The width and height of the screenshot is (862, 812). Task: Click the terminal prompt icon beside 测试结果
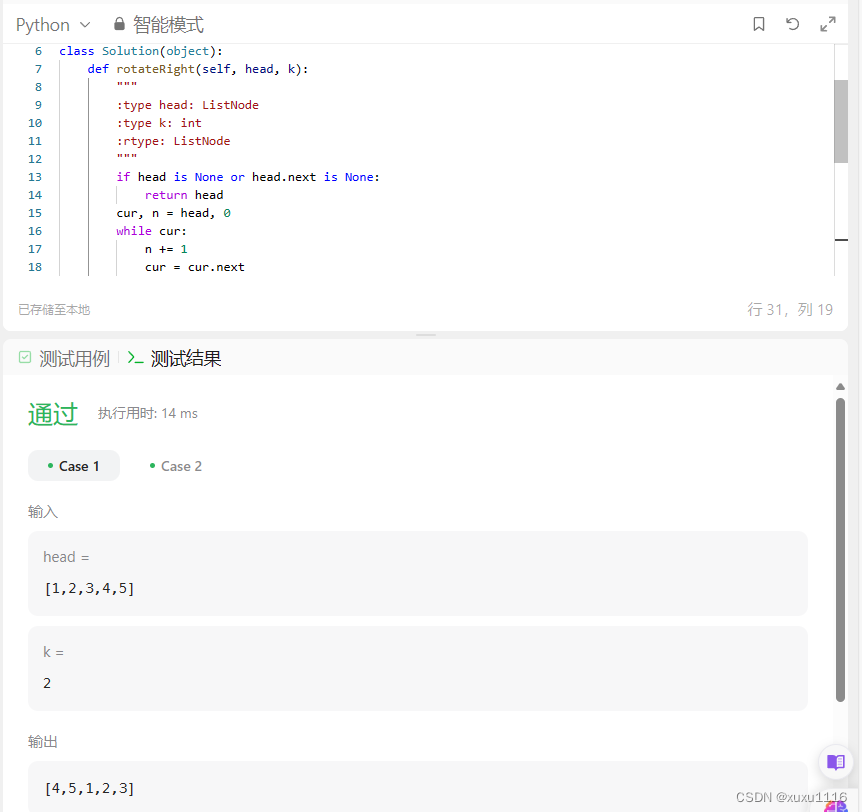135,358
